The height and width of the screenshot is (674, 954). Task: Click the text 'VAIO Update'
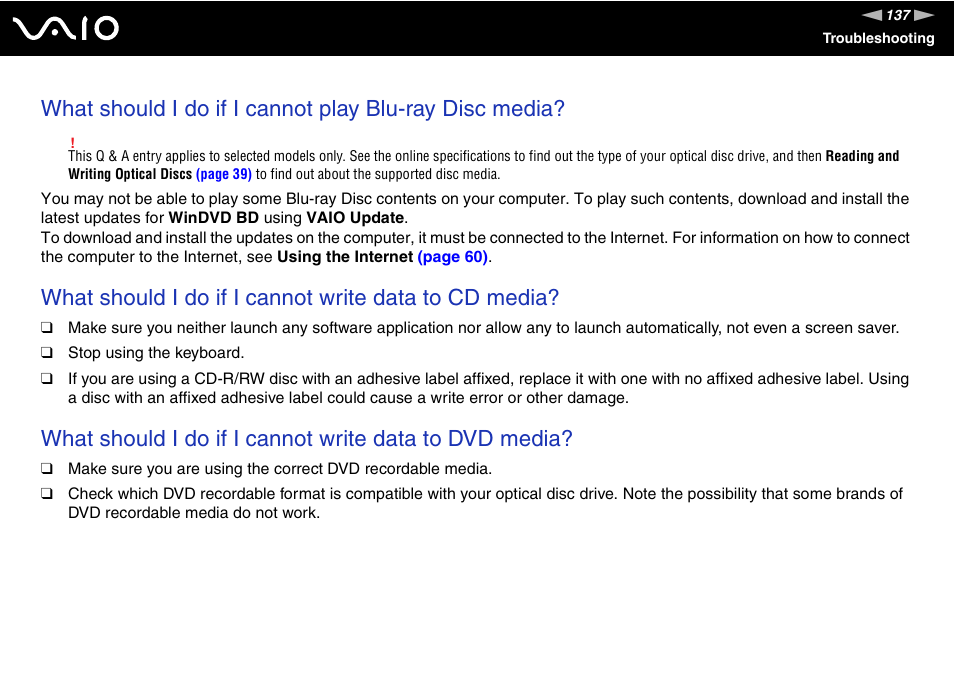[x=355, y=218]
